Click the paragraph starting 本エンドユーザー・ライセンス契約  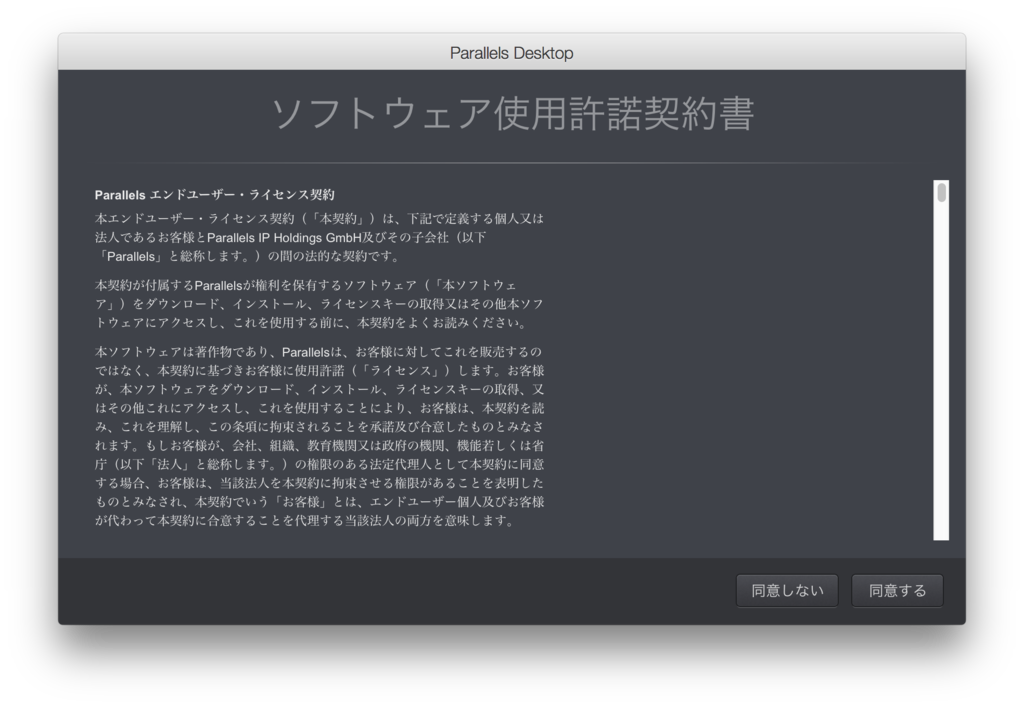[x=319, y=237]
